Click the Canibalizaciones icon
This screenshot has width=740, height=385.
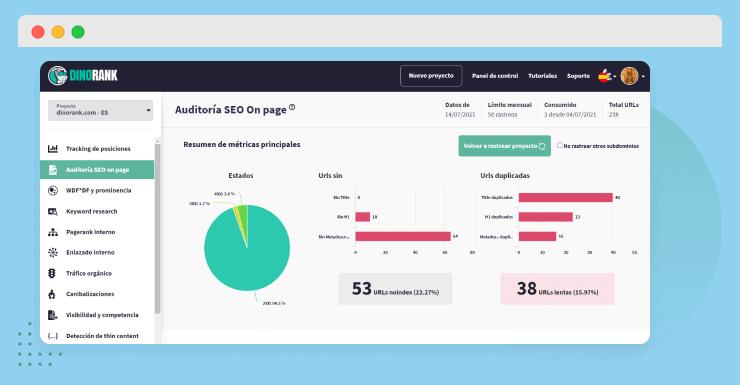click(x=52, y=294)
